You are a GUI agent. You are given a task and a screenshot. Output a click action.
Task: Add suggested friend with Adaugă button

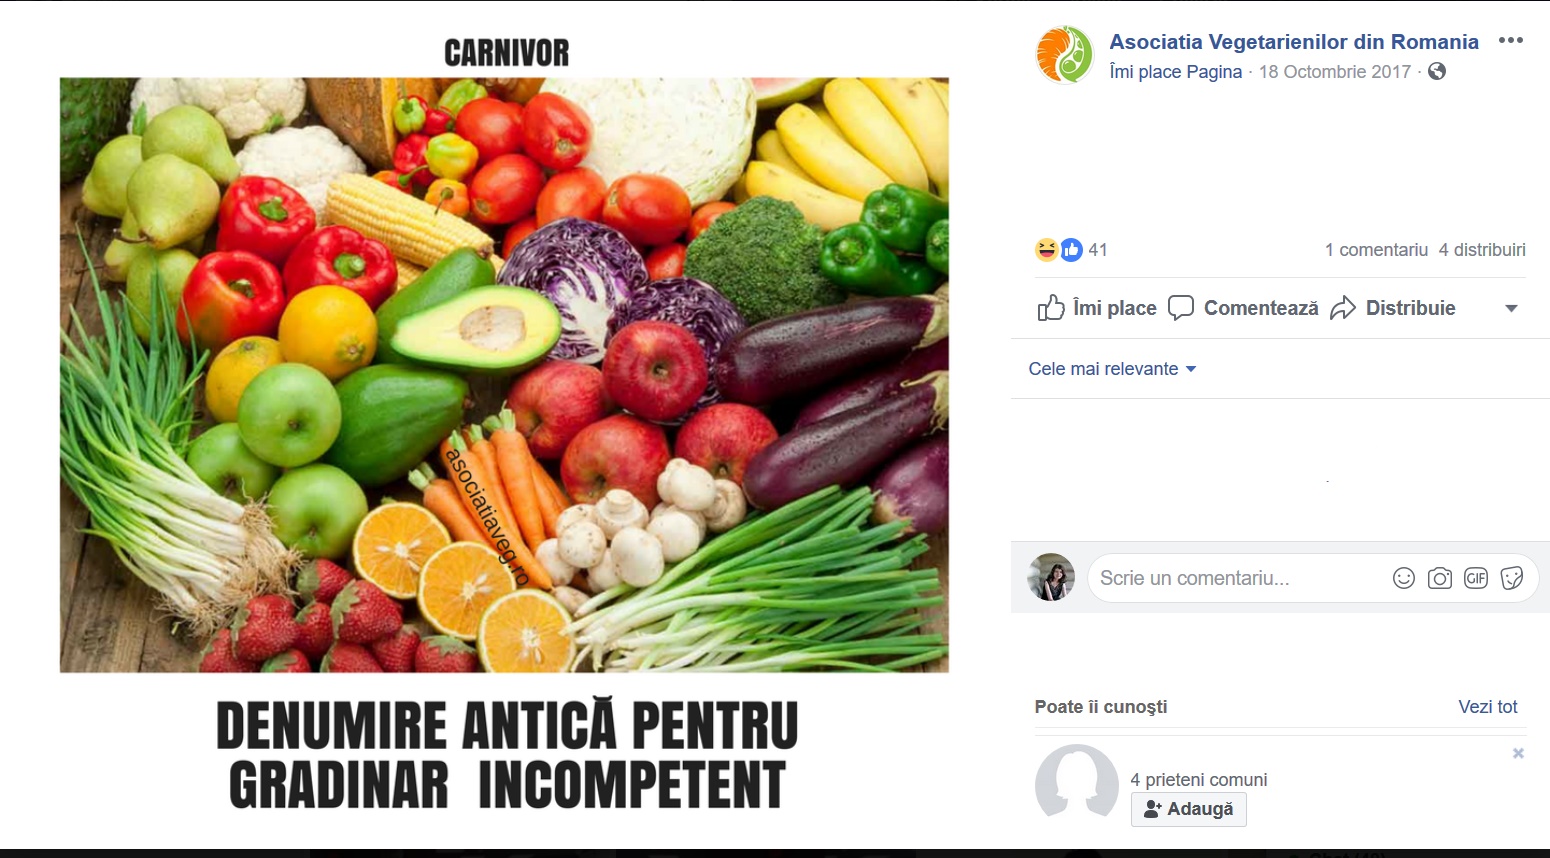(x=1189, y=809)
